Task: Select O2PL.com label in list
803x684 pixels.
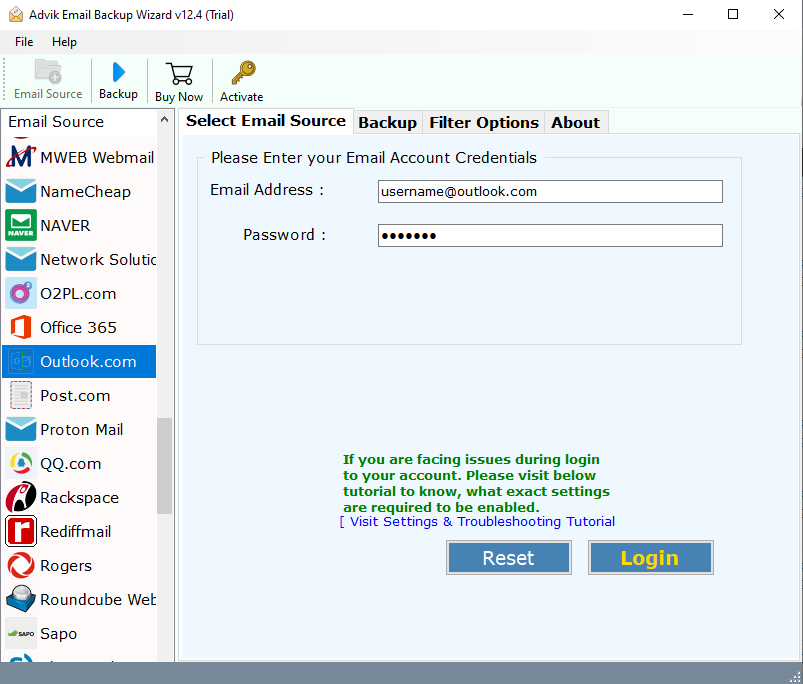Action: pyautogui.click(x=78, y=294)
